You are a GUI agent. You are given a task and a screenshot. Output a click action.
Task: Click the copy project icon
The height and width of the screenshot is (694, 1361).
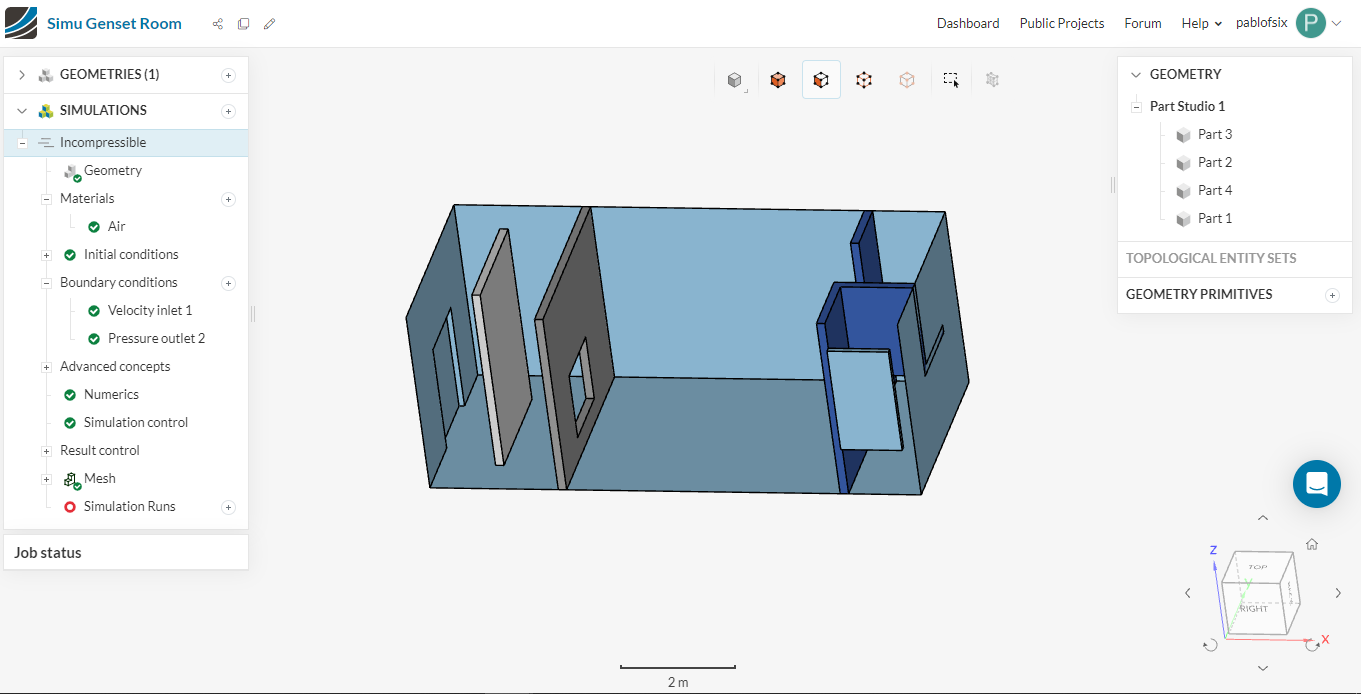point(243,24)
